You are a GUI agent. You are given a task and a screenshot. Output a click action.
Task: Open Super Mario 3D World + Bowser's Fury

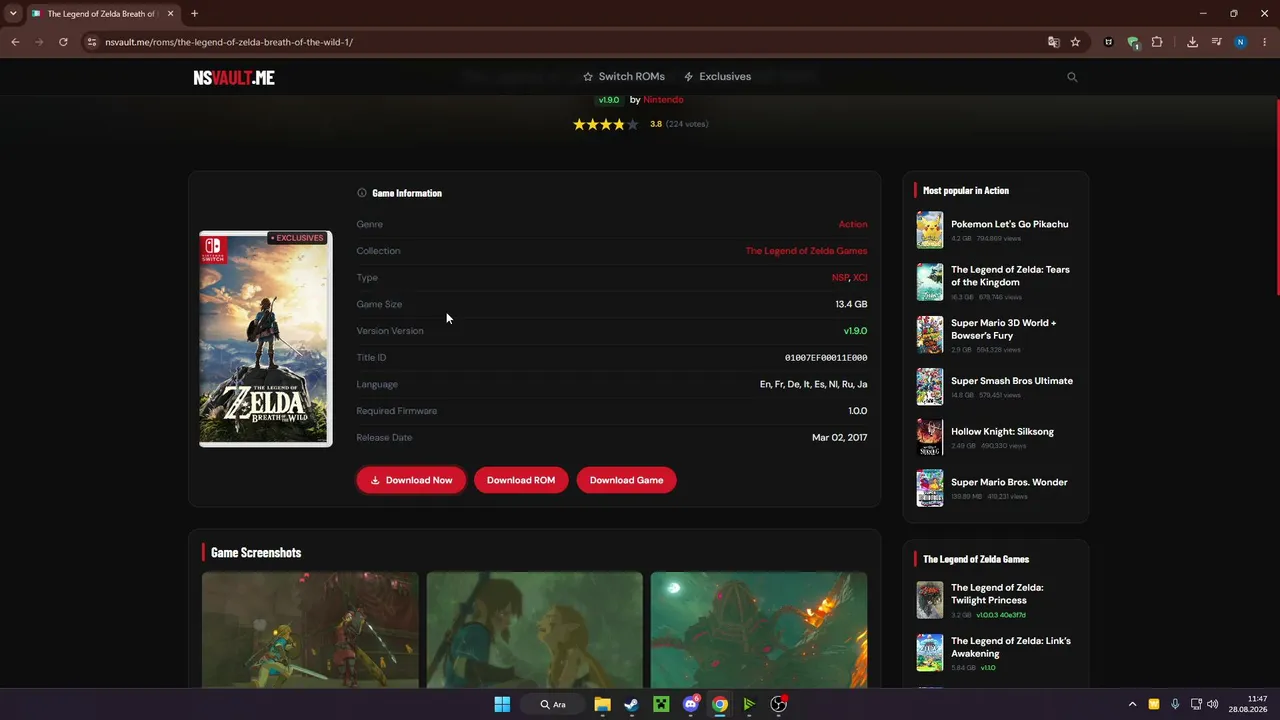pos(995,335)
